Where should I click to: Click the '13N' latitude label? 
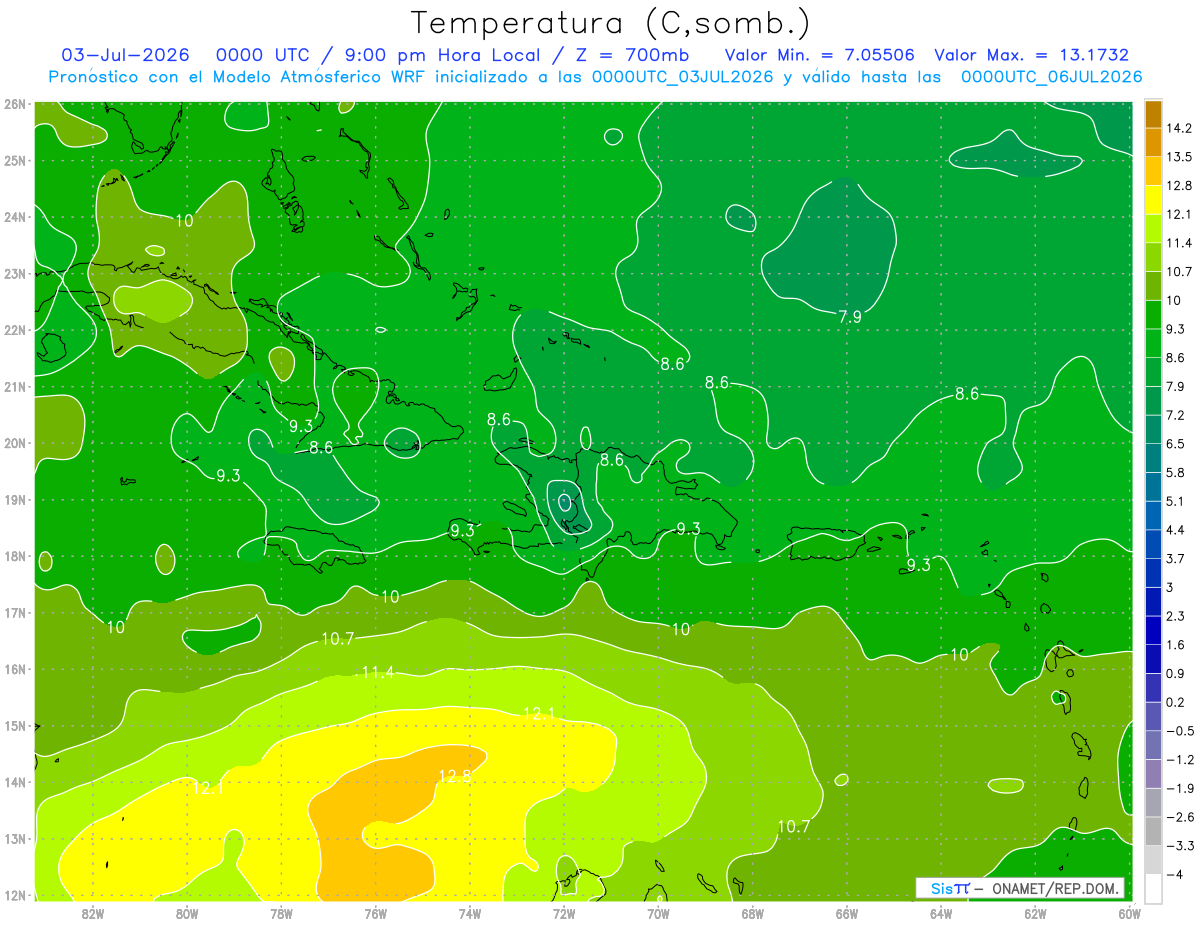(x=14, y=839)
